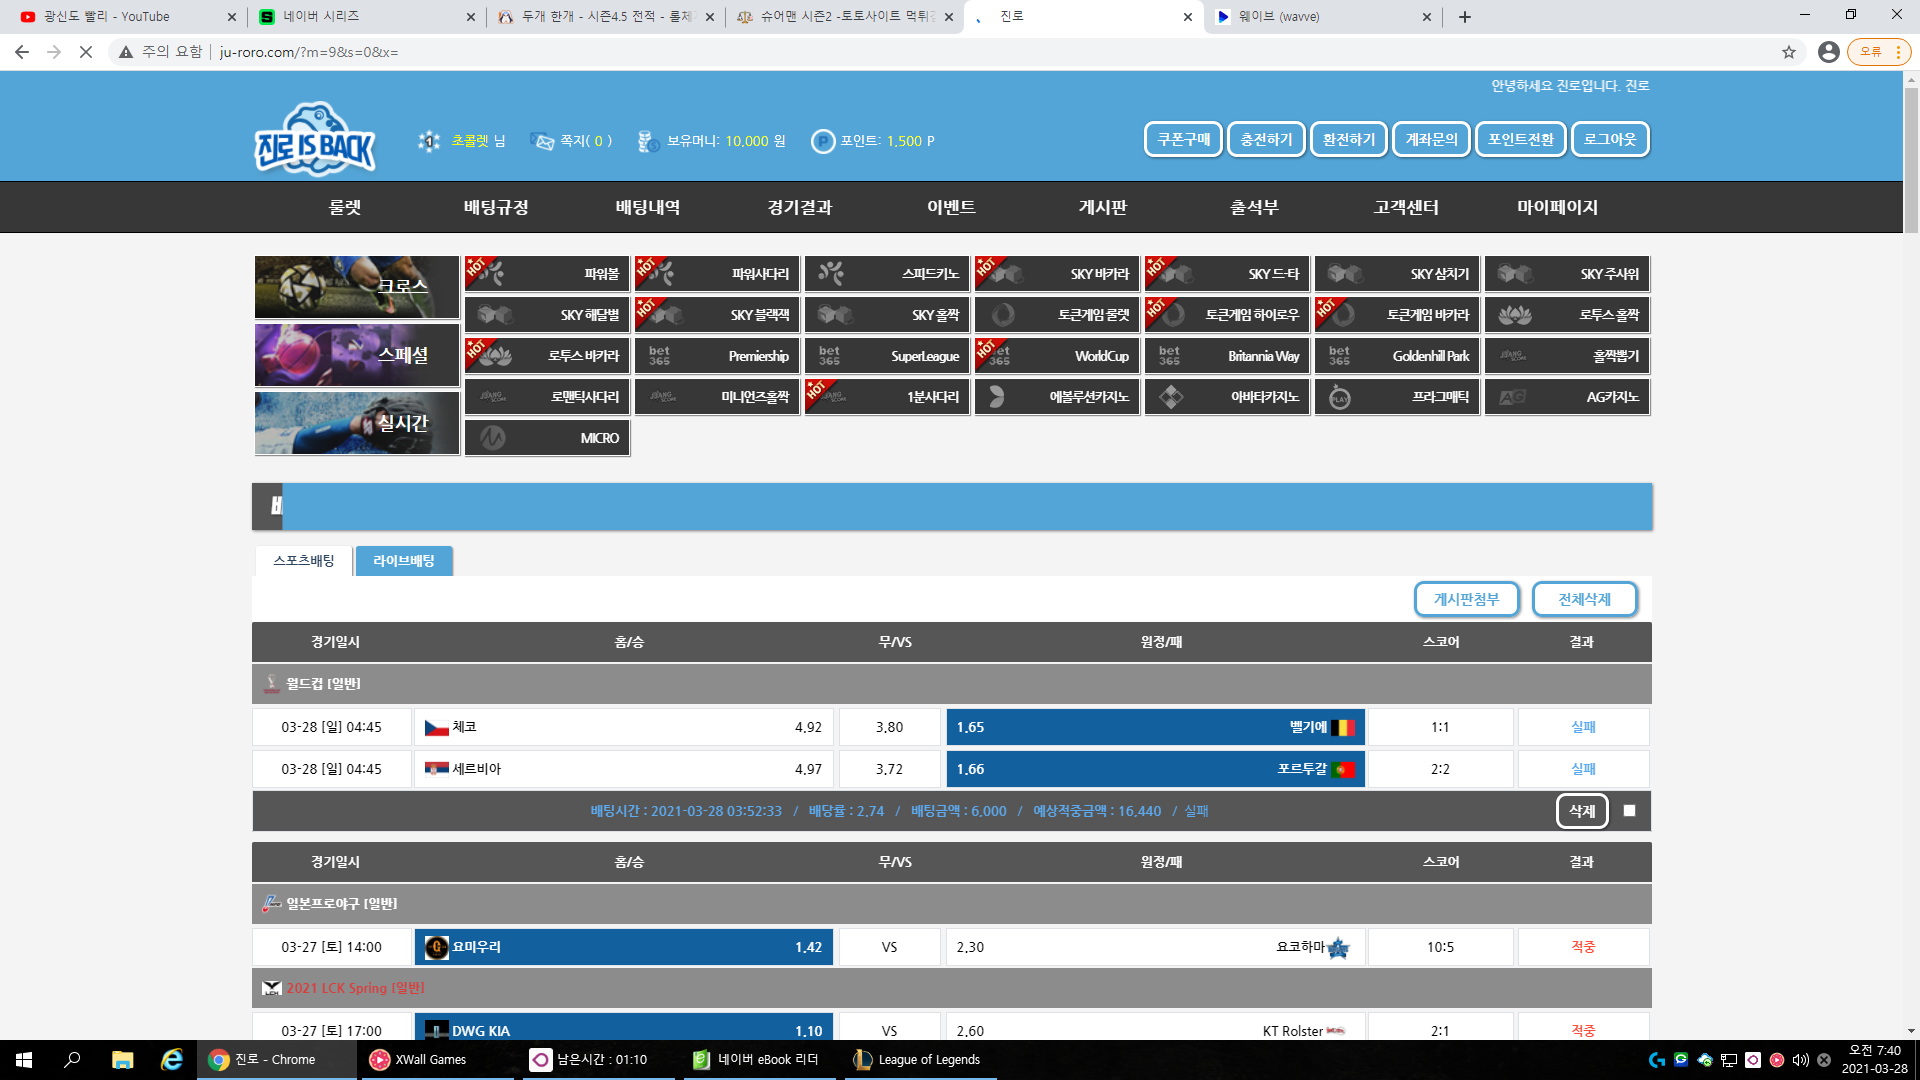1920x1080 pixels.
Task: Open 배팅내역 menu item
Action: [x=648, y=207]
